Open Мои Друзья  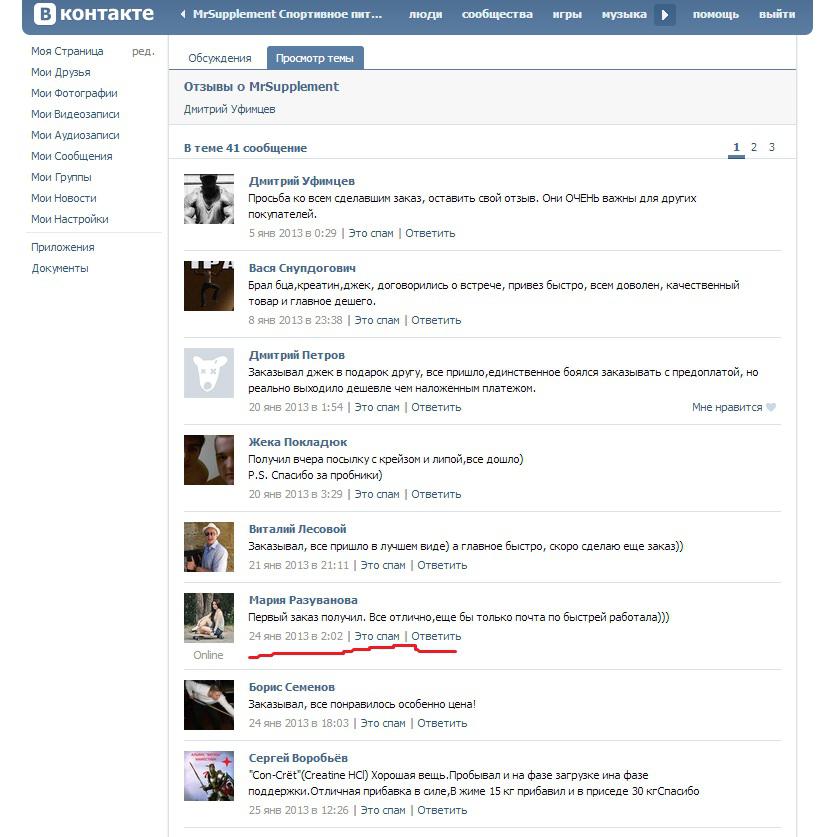[x=61, y=72]
